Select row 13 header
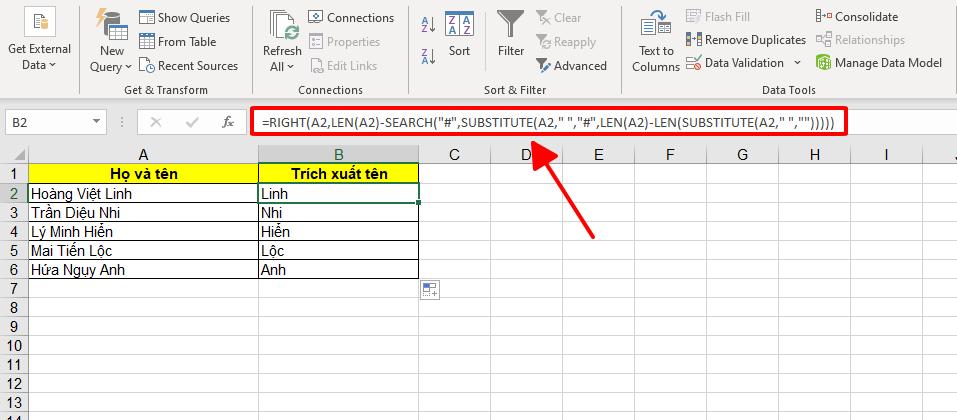This screenshot has width=957, height=420. point(14,402)
